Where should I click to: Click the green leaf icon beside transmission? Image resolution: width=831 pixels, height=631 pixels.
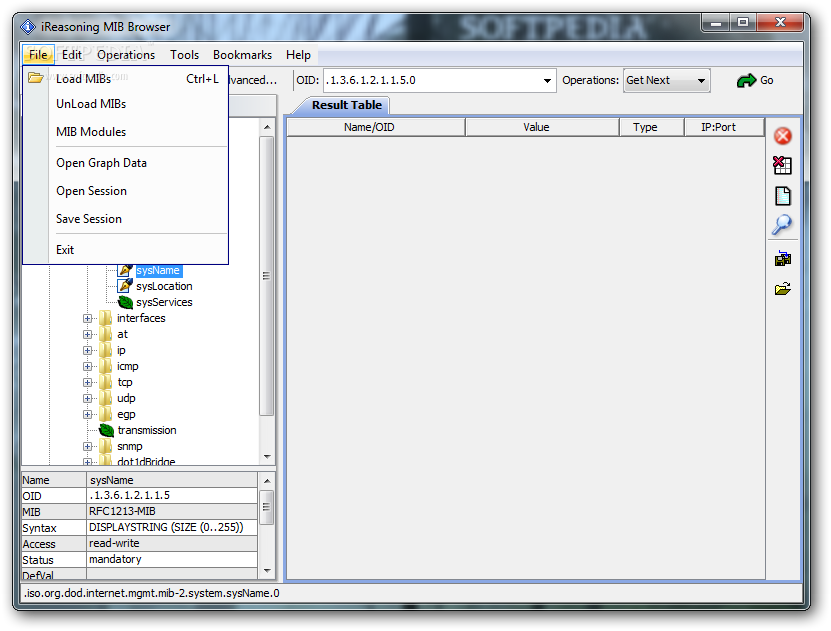[107, 430]
